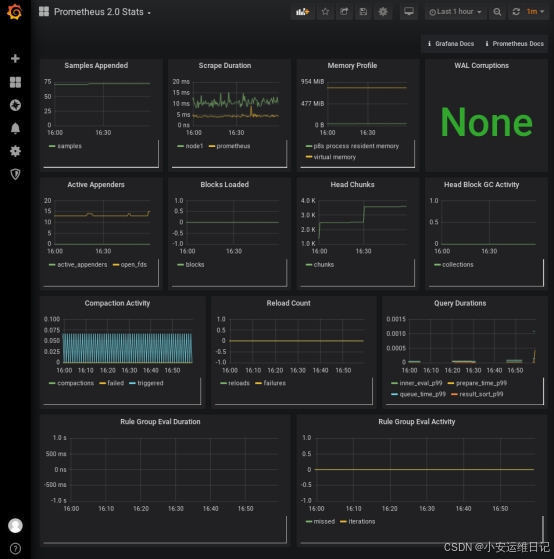Click dashboard grid icon beside title
This screenshot has width=554, height=559.
(44, 11)
